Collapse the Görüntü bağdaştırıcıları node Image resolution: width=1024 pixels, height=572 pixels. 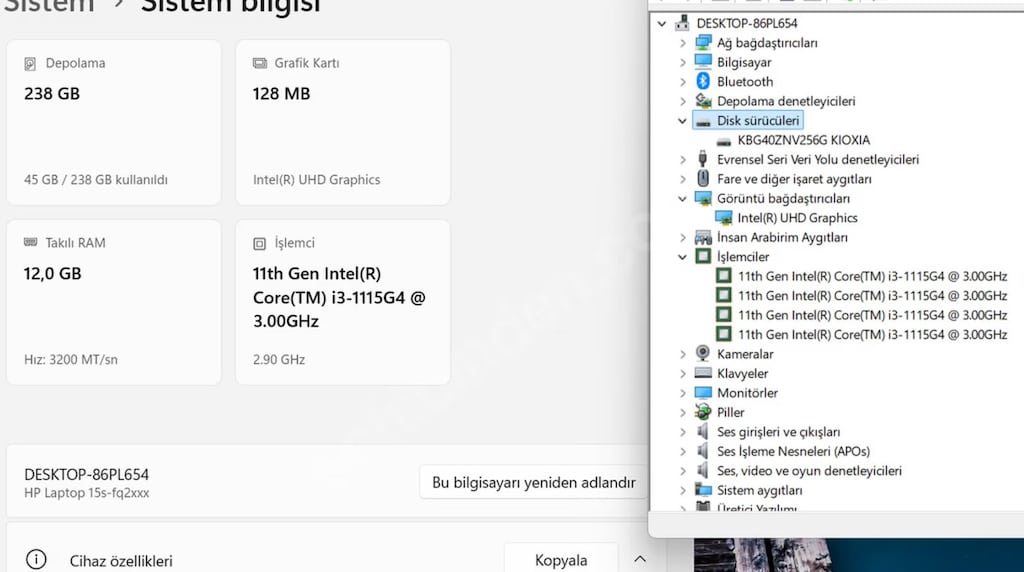[682, 199]
